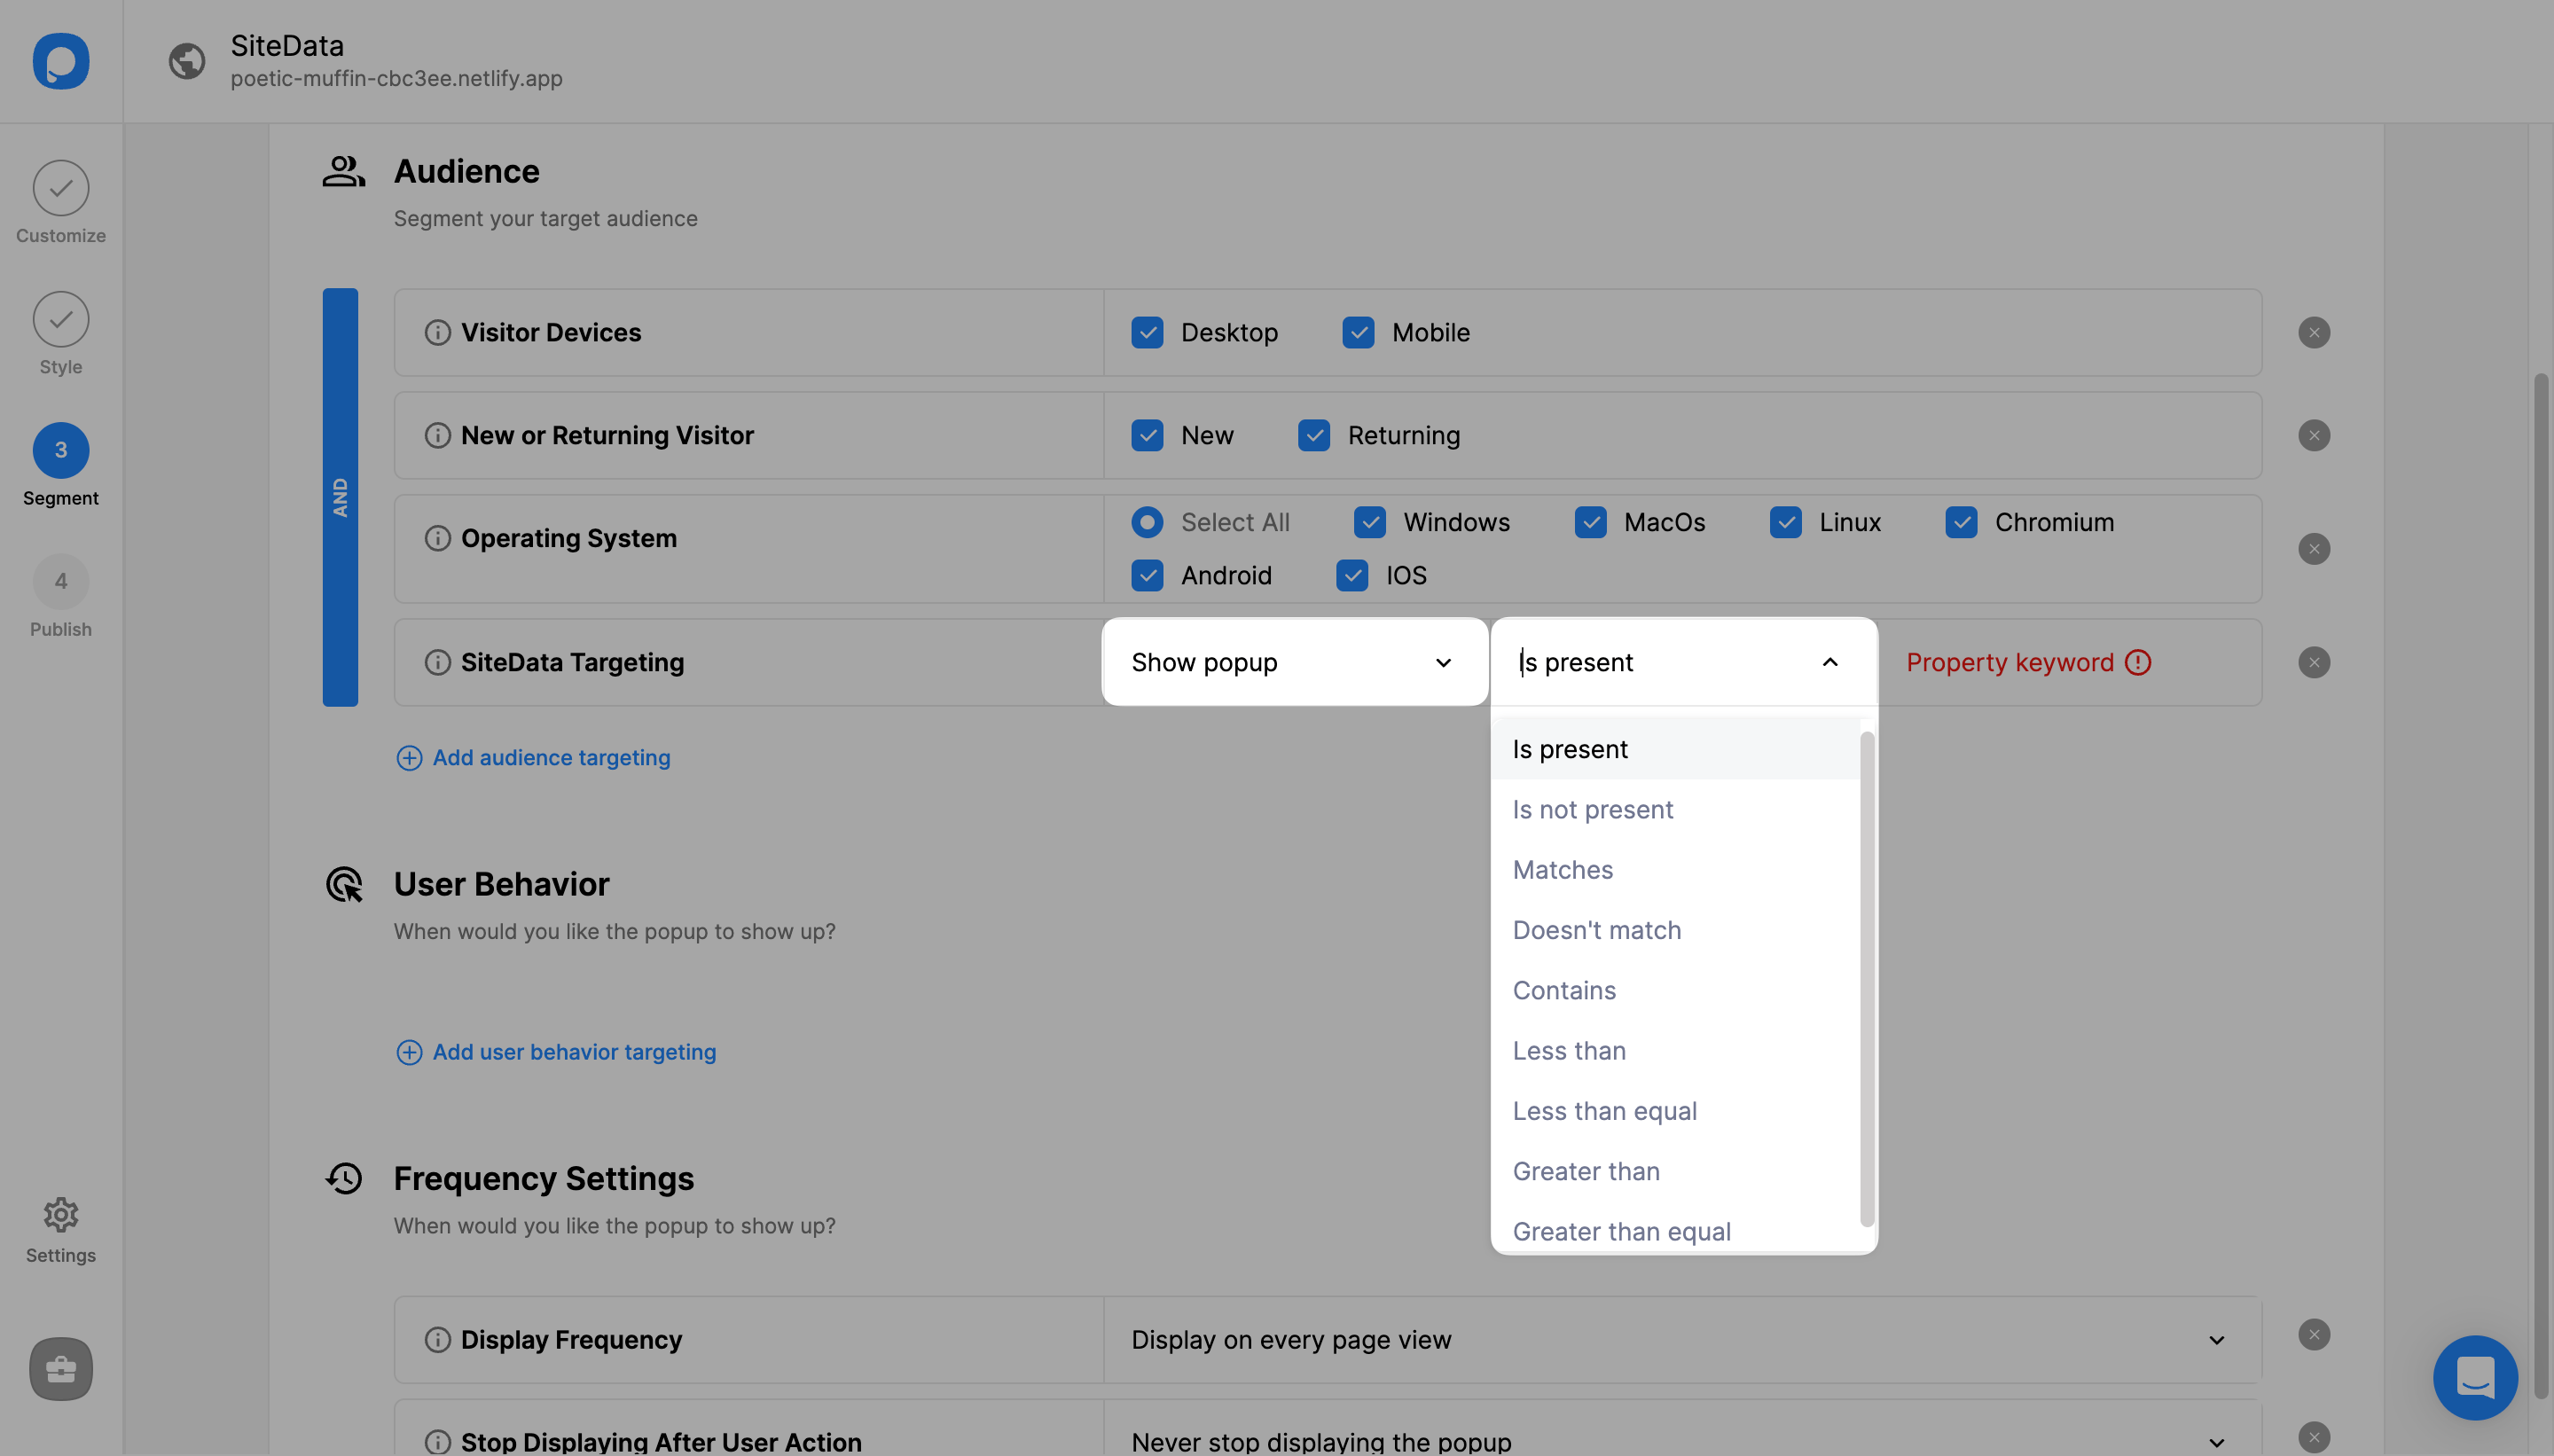Screen dimensions: 2554x1456
Task: Click the Popupsmart logo icon
Action: coord(61,61)
